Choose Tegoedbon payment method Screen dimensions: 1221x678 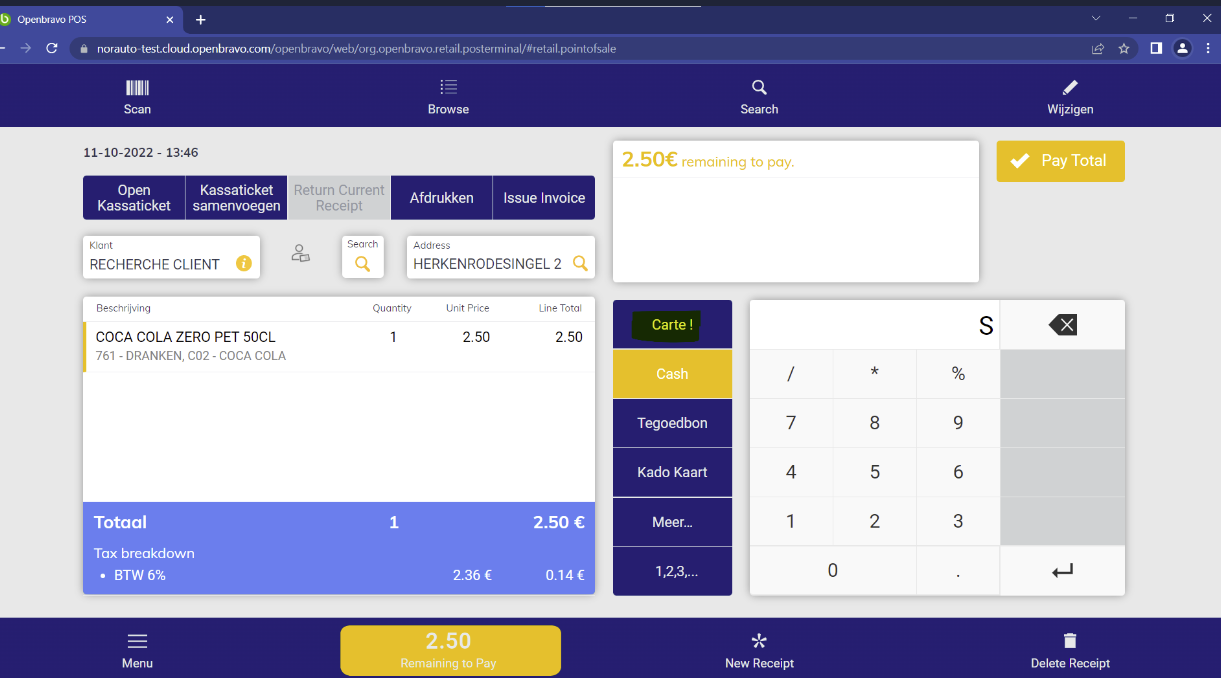[672, 423]
